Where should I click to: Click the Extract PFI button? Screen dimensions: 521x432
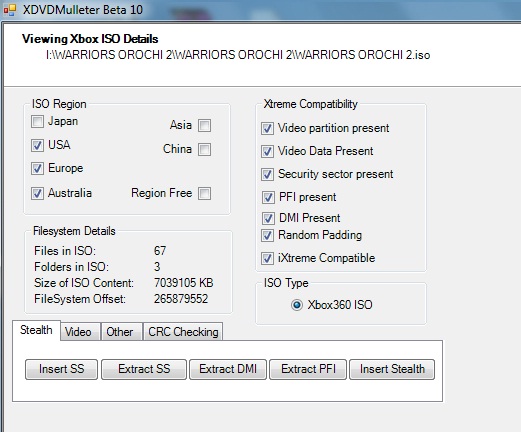point(308,369)
